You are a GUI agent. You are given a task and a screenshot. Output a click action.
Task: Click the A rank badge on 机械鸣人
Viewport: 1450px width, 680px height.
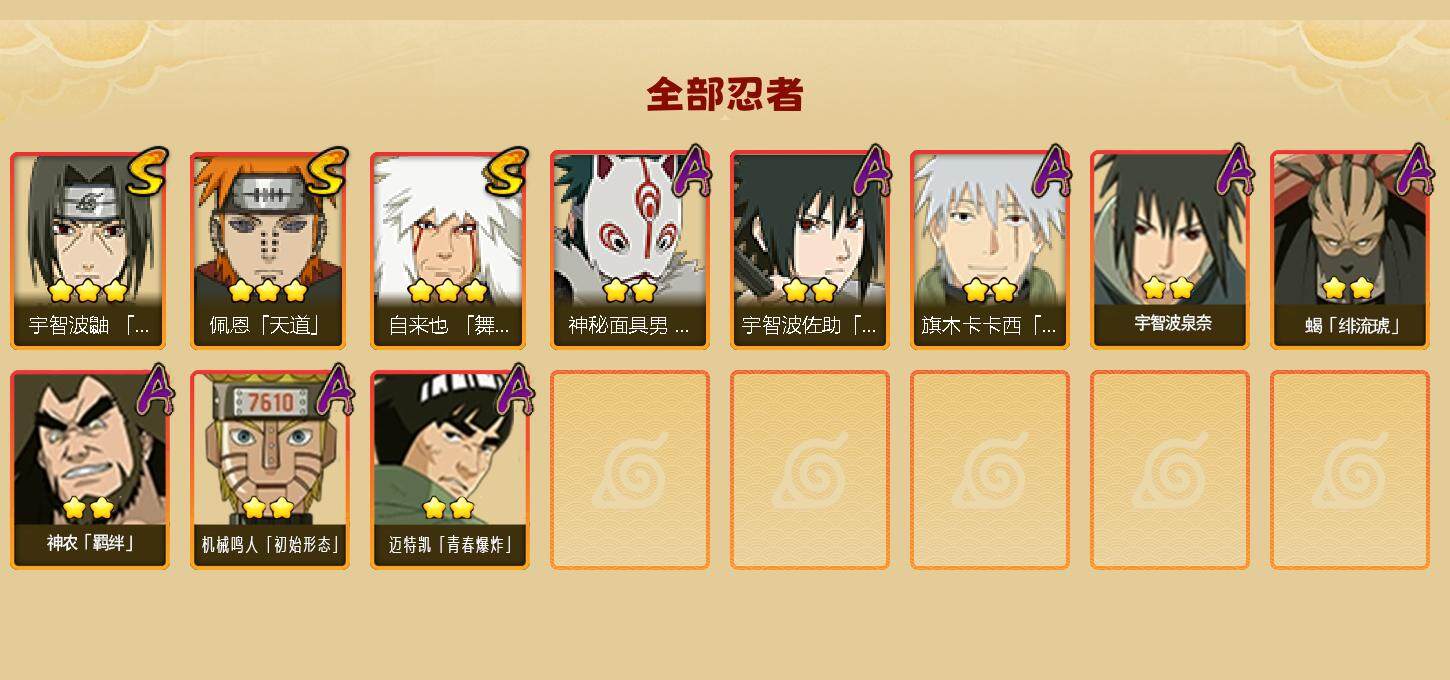(334, 391)
